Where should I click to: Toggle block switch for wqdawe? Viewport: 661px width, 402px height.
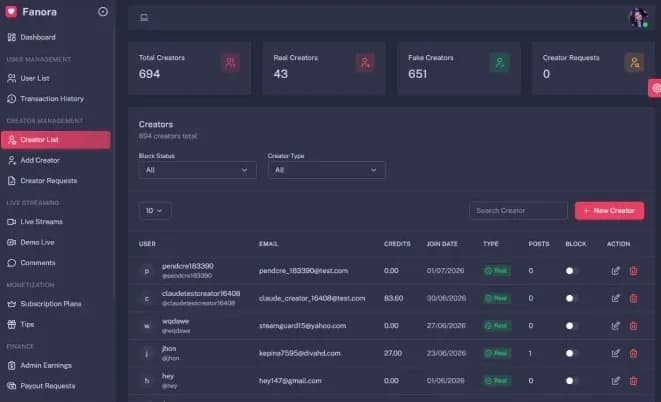click(x=572, y=326)
